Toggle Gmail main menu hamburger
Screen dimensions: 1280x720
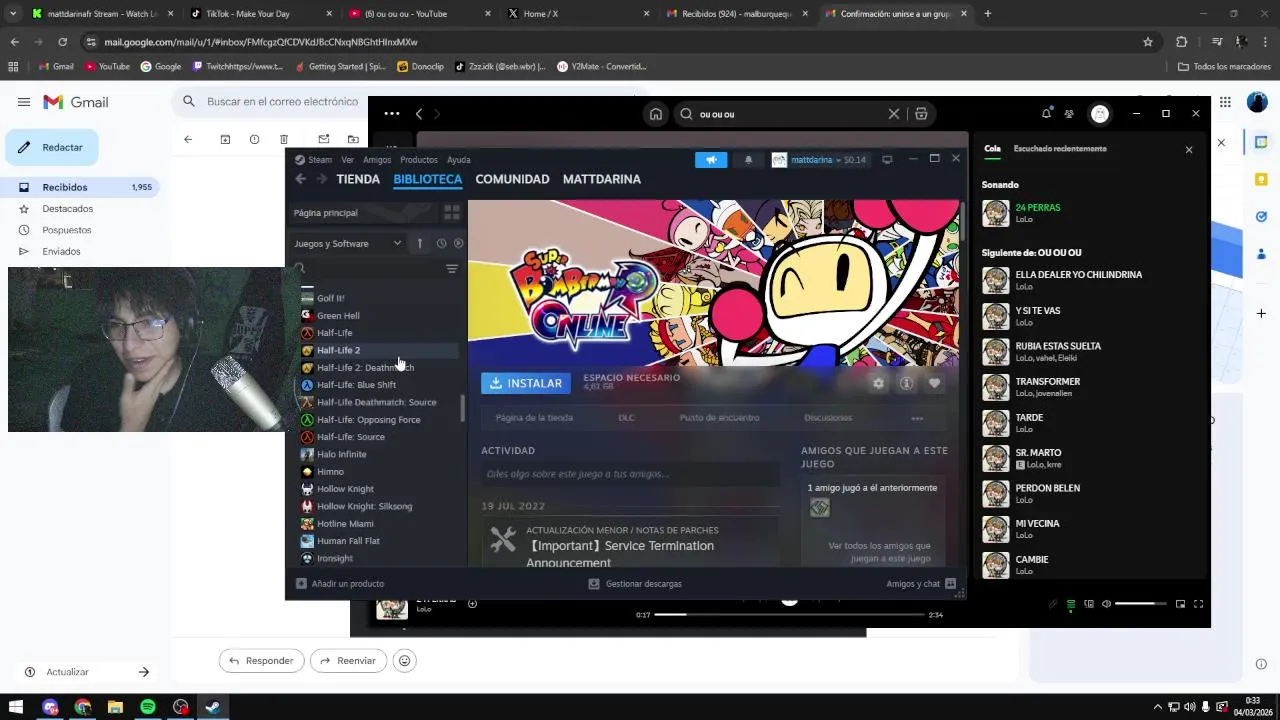(x=23, y=102)
